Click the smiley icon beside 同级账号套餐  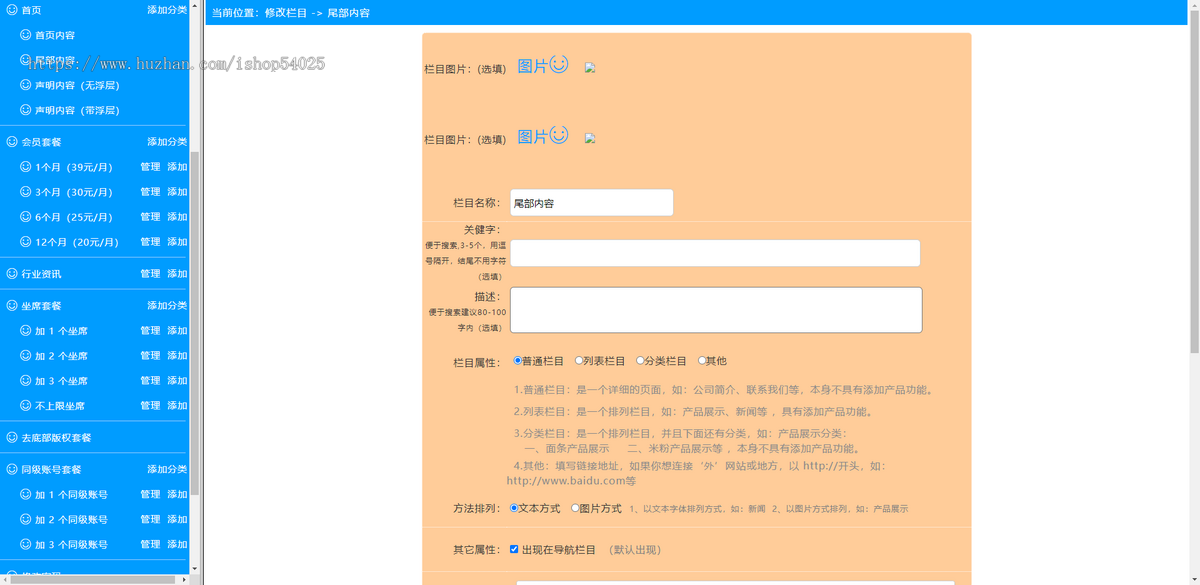tap(12, 470)
